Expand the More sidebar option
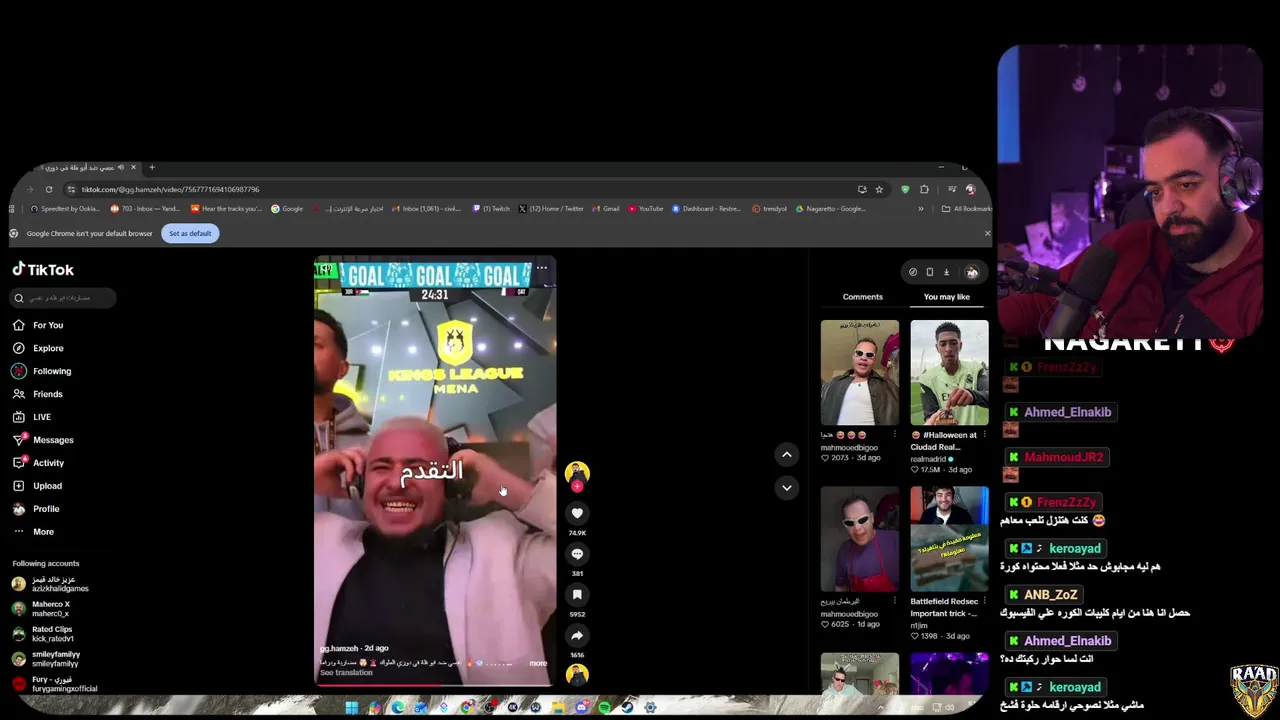 [x=33, y=532]
